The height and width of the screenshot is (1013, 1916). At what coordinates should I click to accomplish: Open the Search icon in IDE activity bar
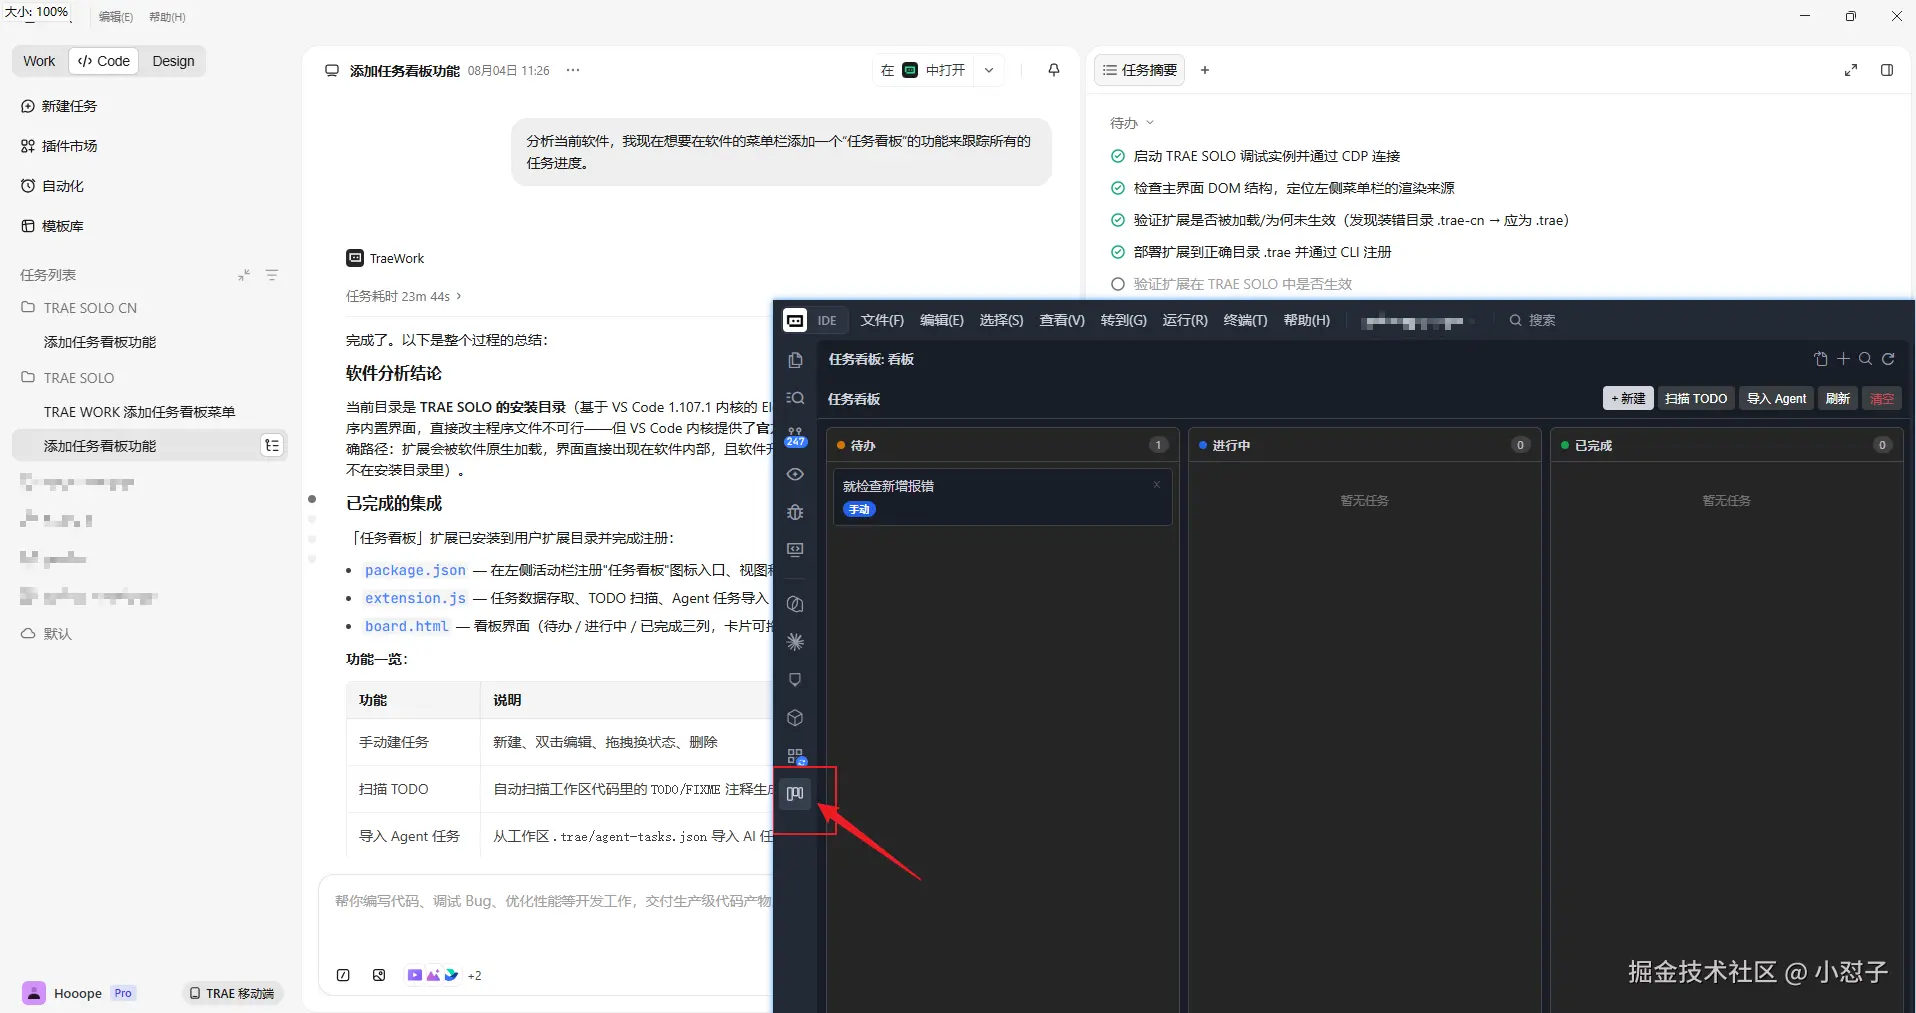[x=795, y=398]
